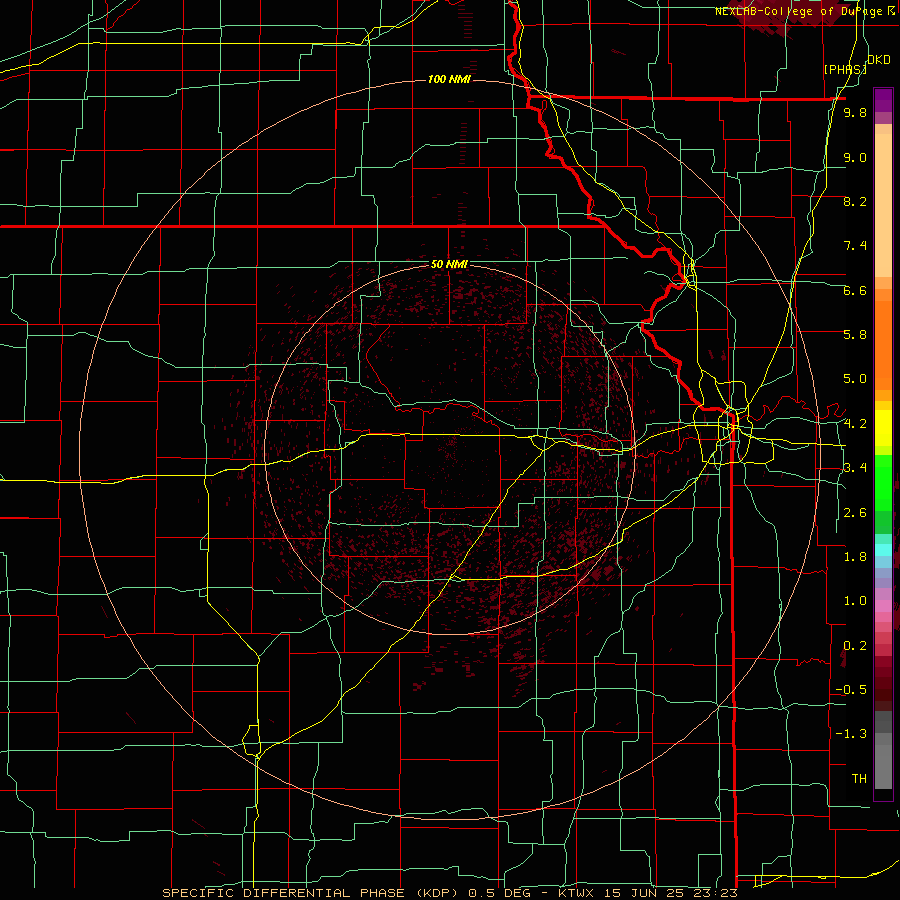Select the -0.5 scale value
Screen dimensions: 900x900
coord(851,690)
